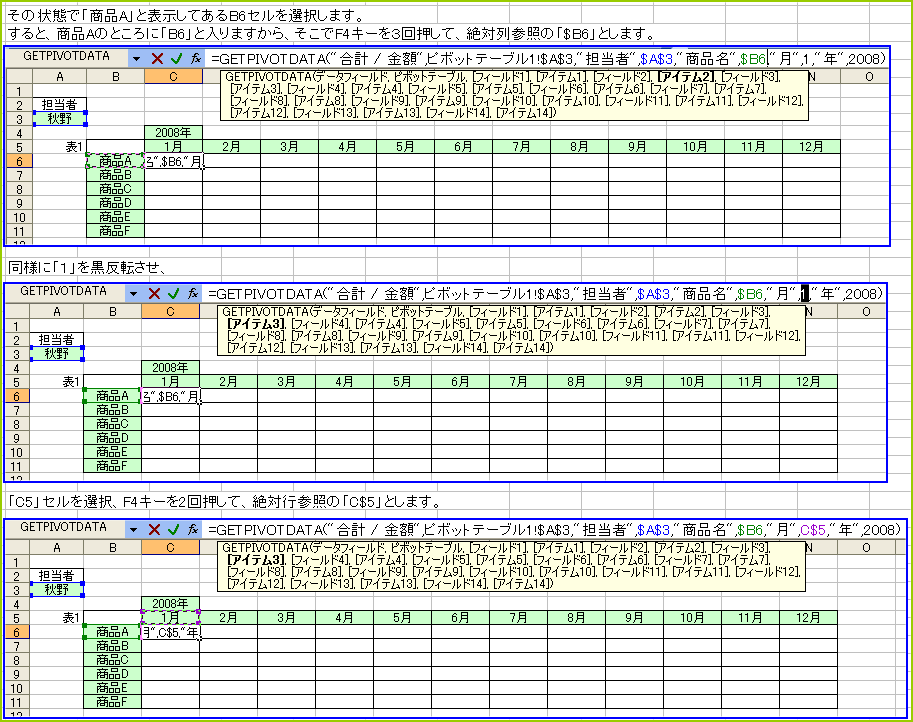Click cell 秋野 in the top screenshot

tap(59, 119)
